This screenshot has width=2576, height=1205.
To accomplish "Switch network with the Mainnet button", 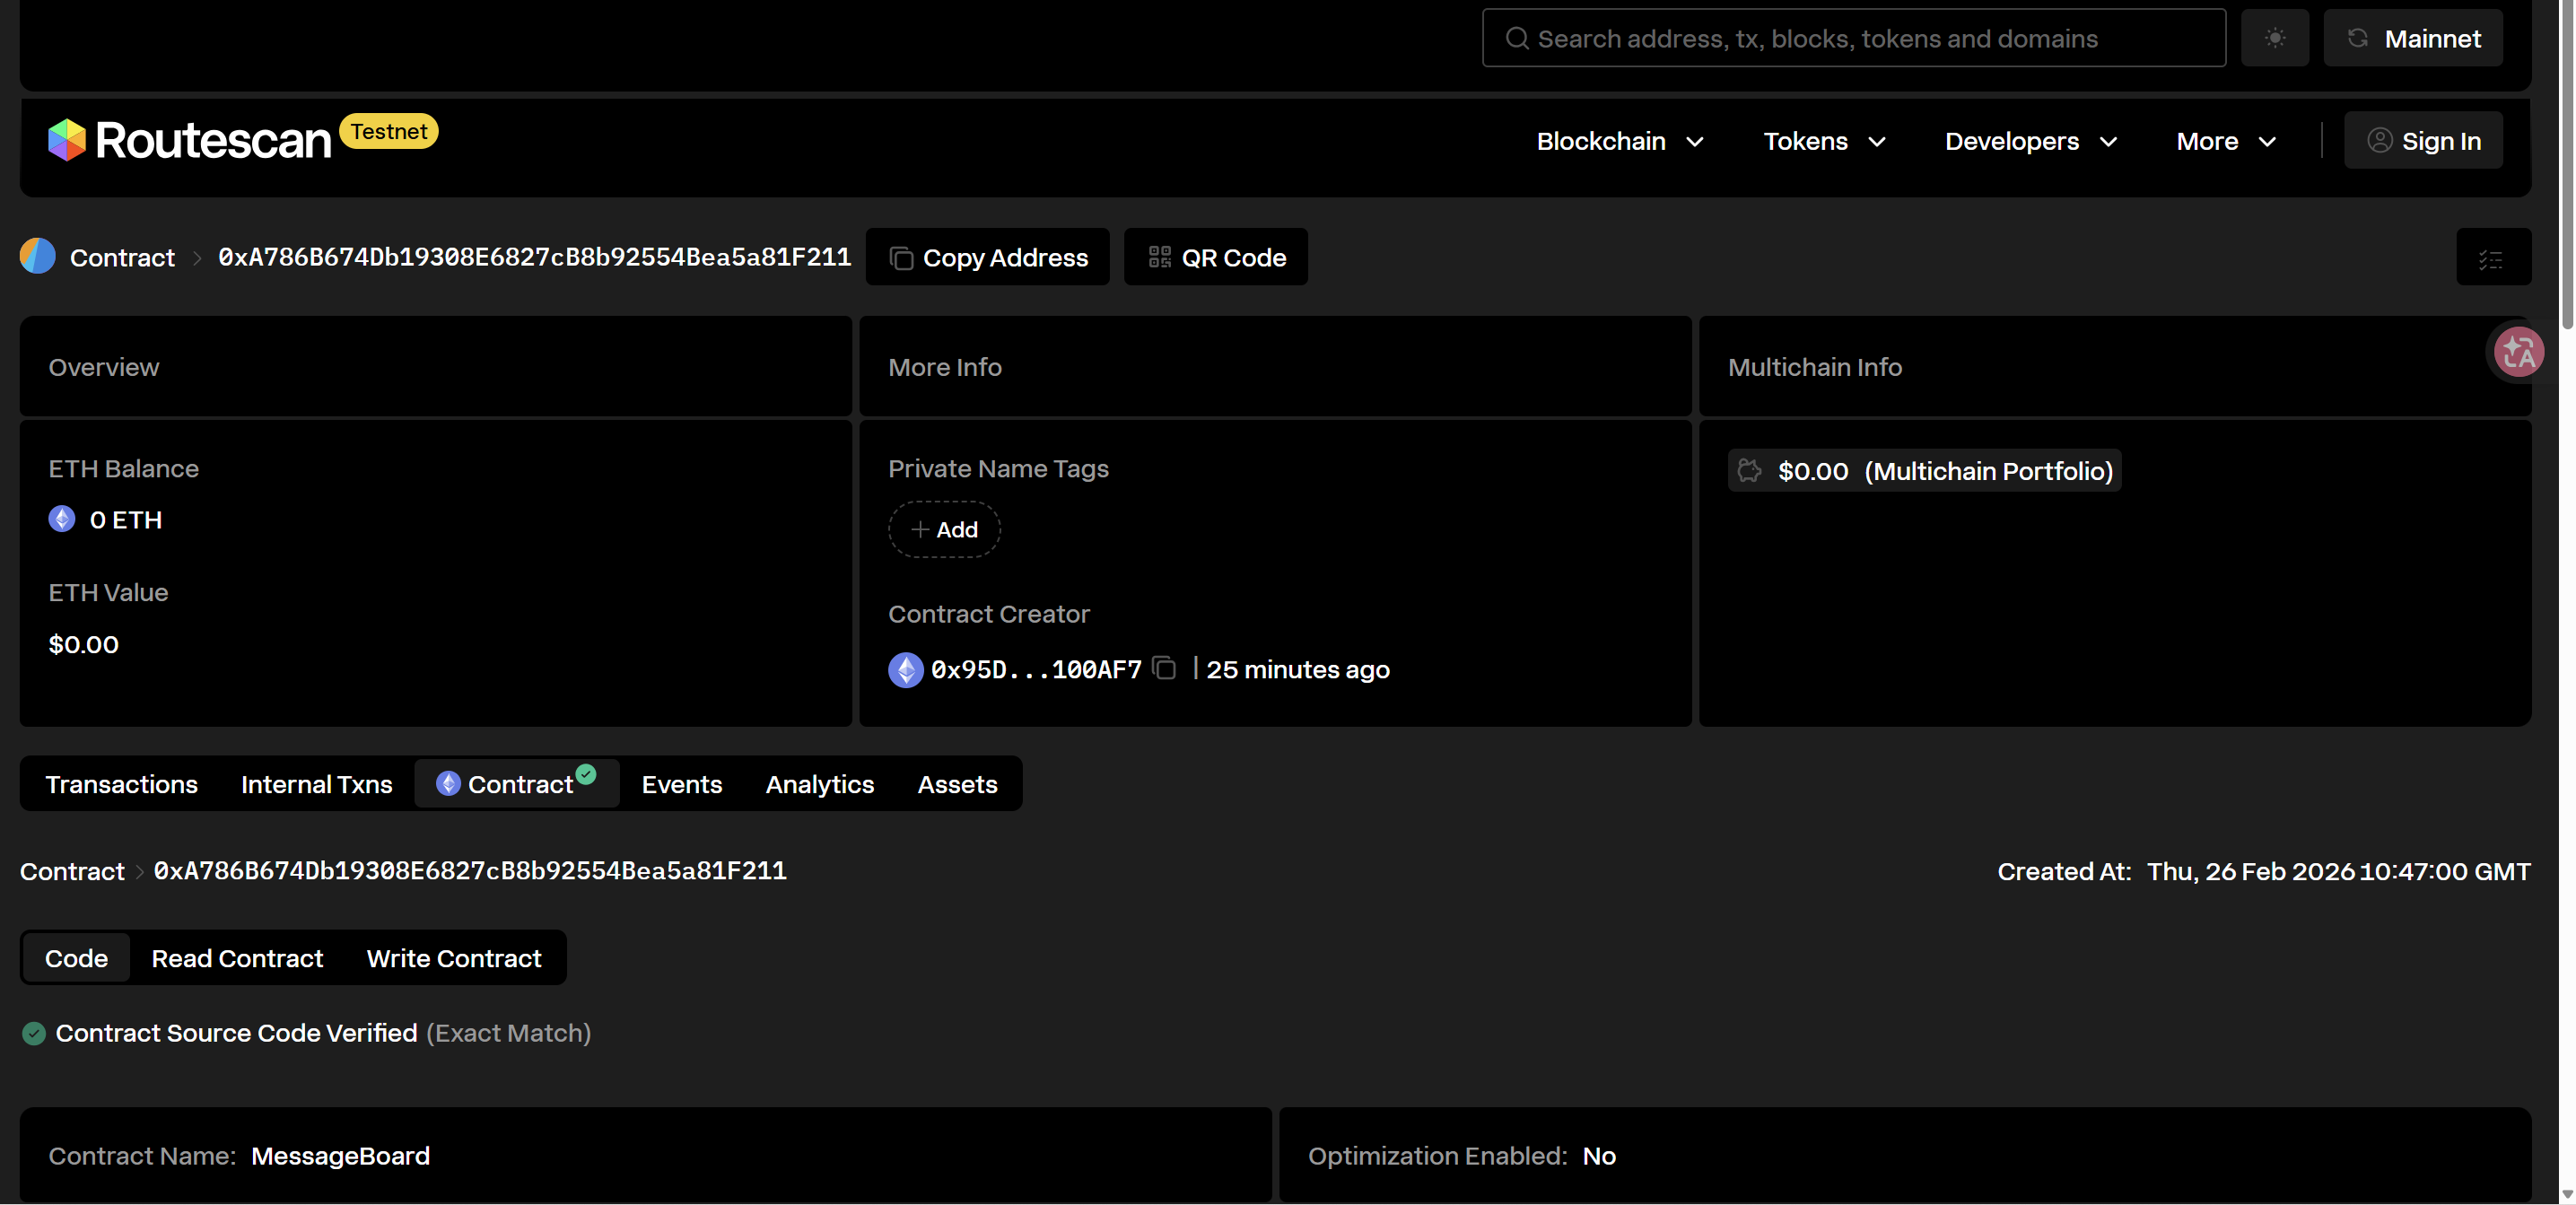I will [2413, 38].
